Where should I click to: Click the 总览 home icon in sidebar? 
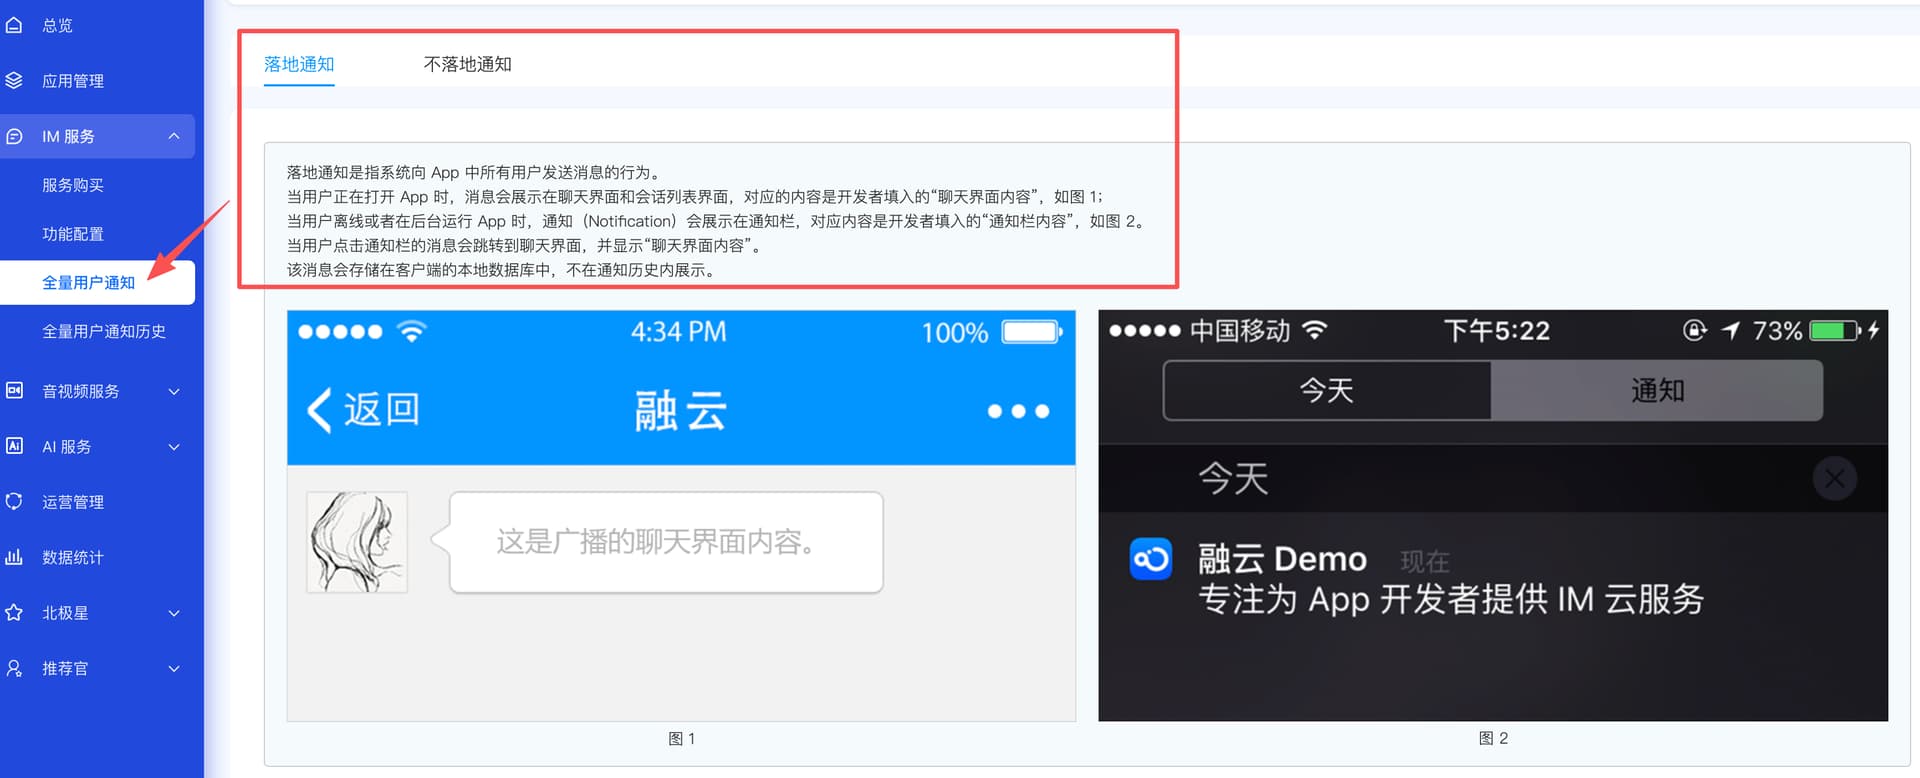[x=14, y=25]
